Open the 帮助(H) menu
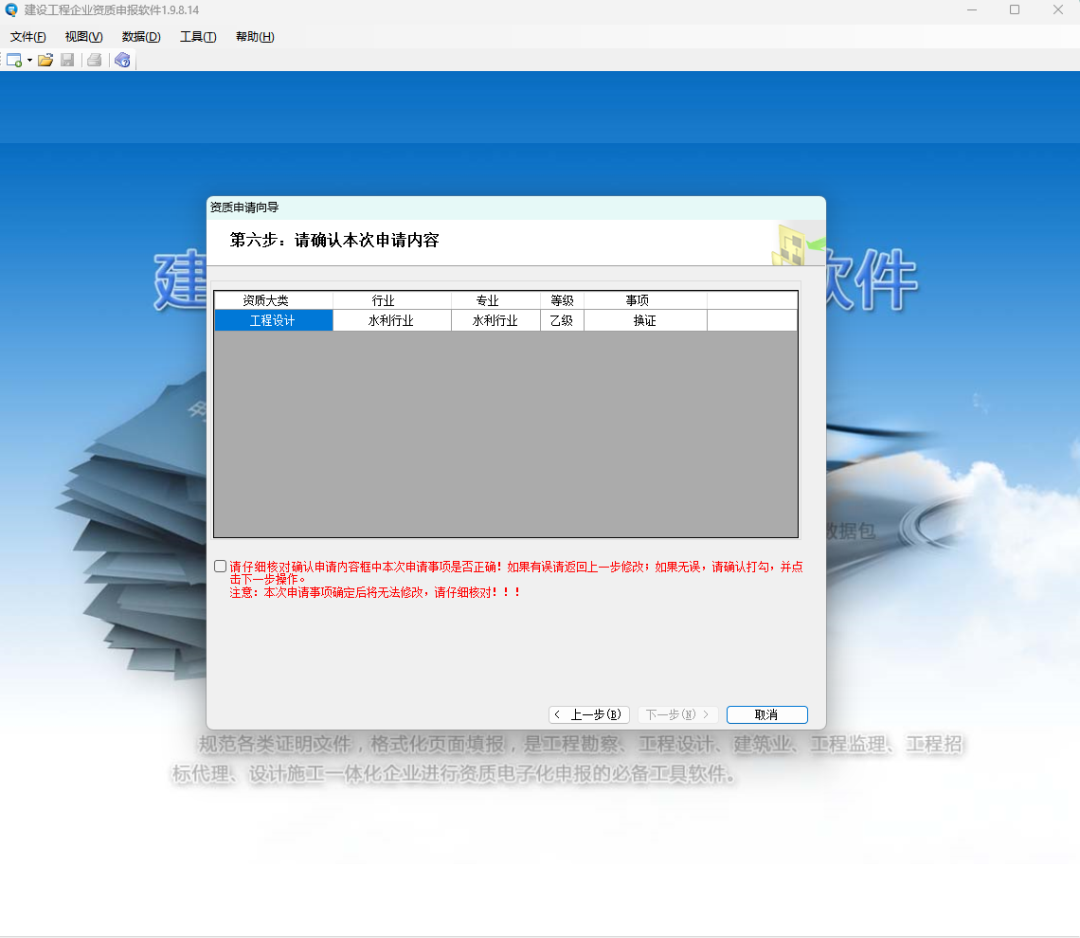 (255, 37)
